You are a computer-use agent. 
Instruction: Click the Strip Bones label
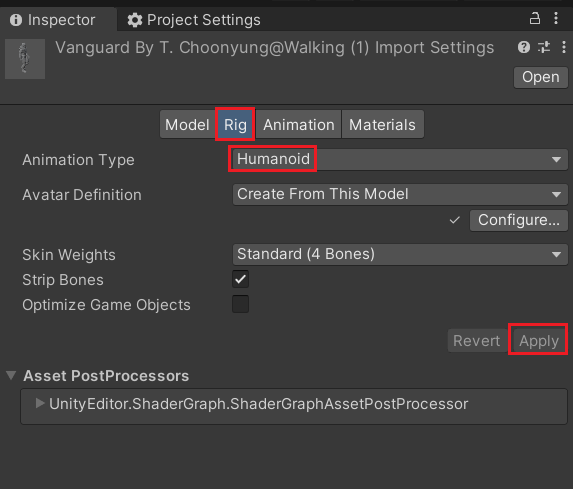[63, 280]
